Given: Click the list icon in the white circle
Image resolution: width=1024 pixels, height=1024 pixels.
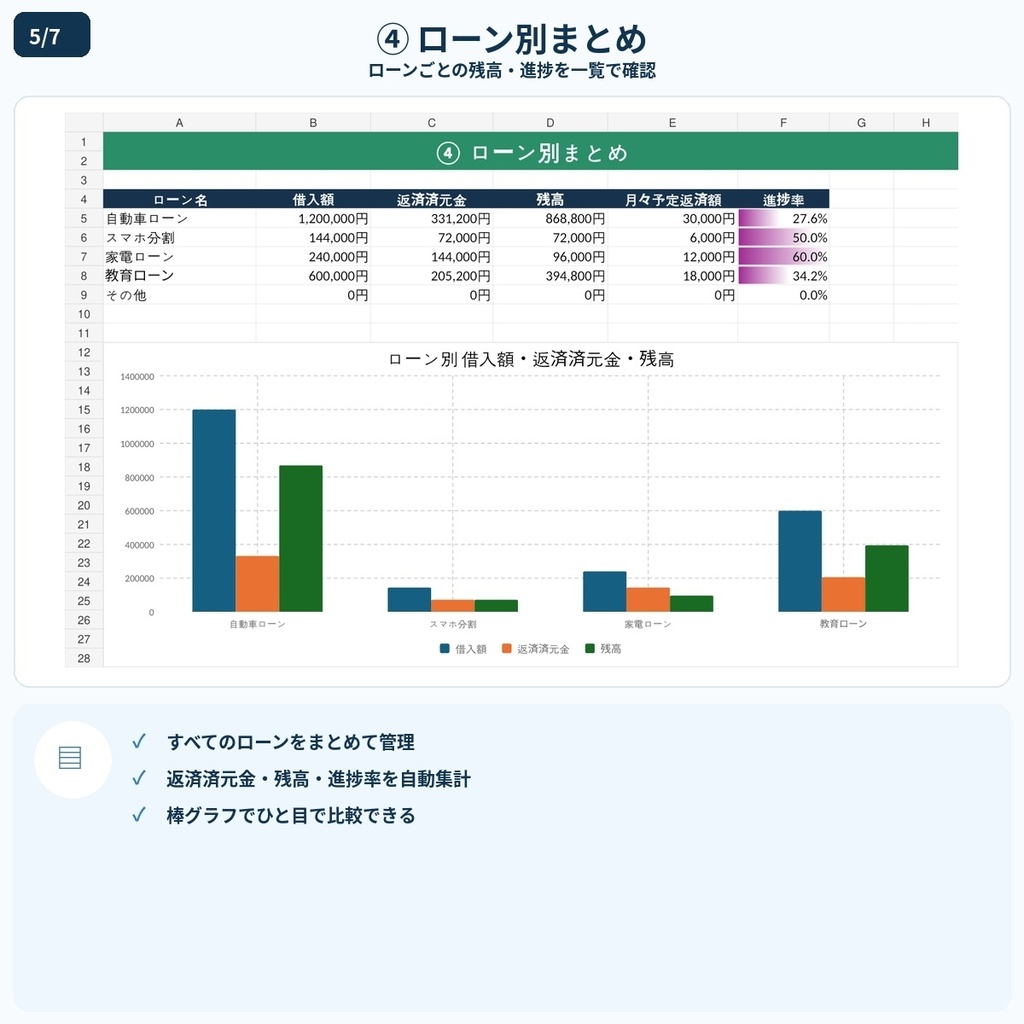Looking at the screenshot, I should [70, 758].
